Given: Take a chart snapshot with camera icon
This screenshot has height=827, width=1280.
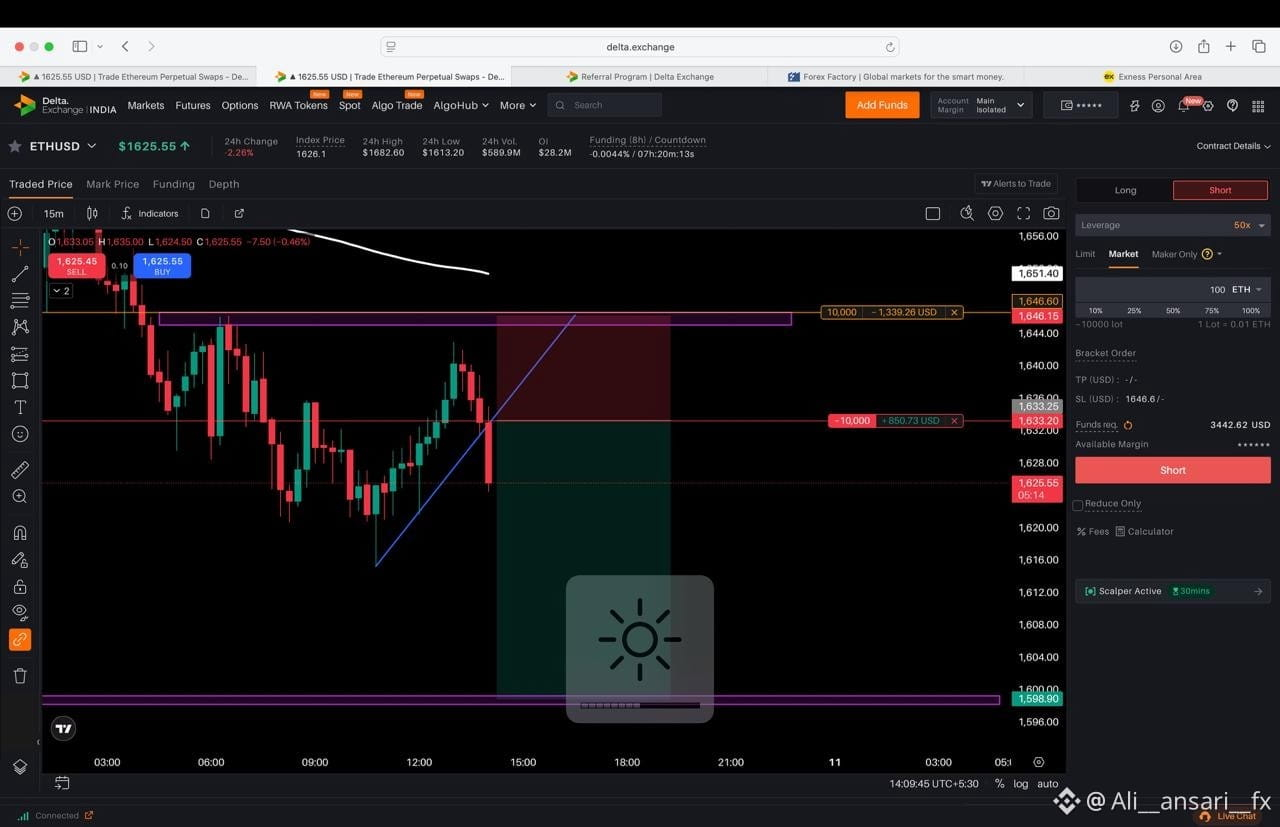Looking at the screenshot, I should point(1051,213).
